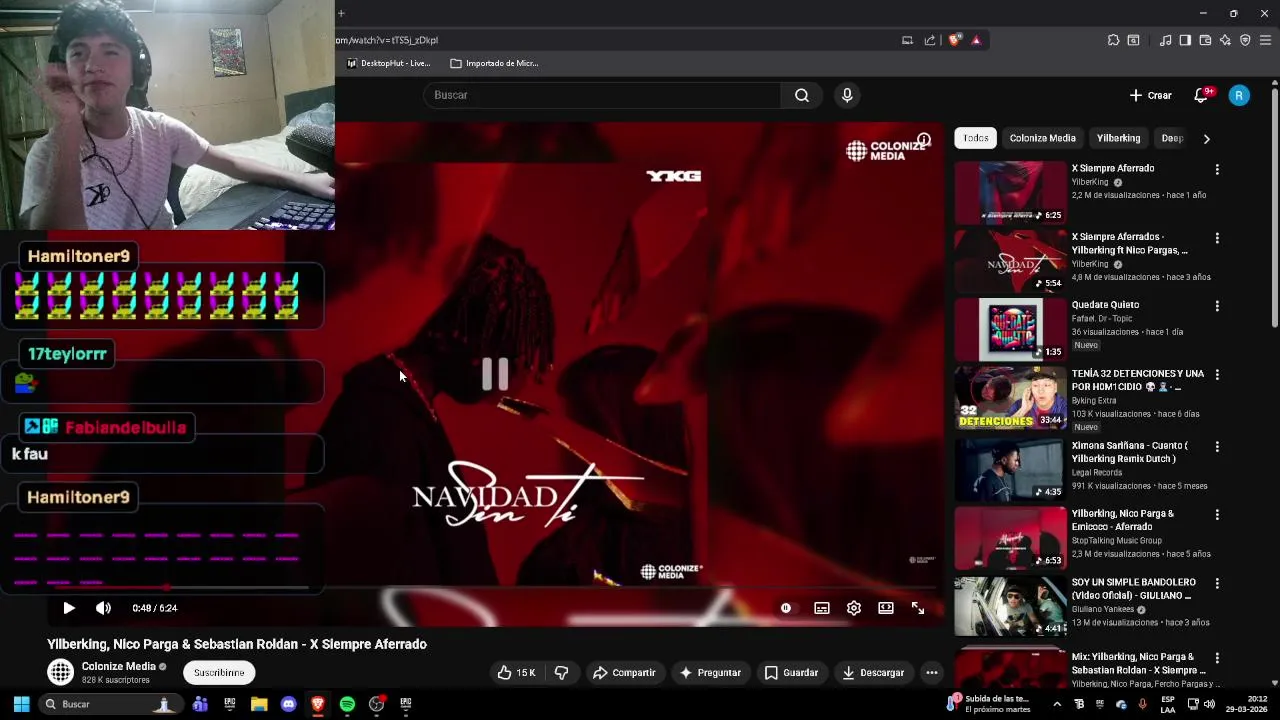
Task: Switch to theater mode in player
Action: [886, 608]
